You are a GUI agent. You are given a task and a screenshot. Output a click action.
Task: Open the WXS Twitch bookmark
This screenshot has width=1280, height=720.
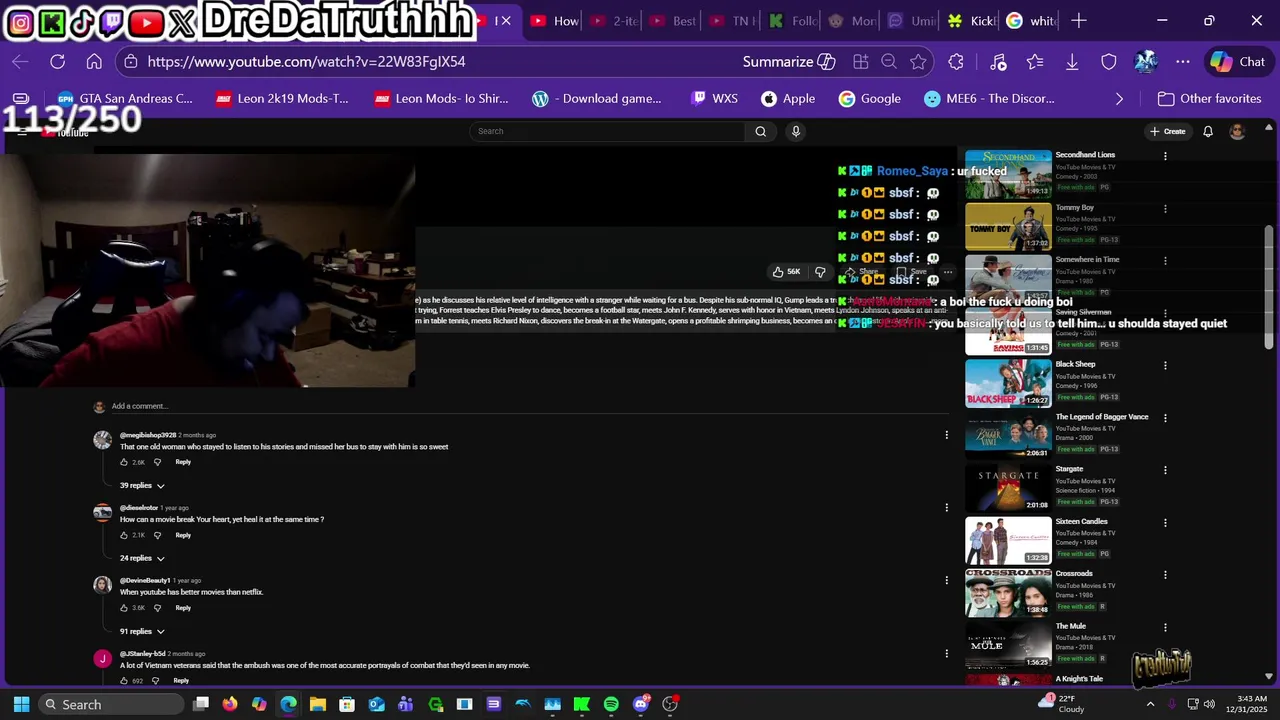(714, 99)
